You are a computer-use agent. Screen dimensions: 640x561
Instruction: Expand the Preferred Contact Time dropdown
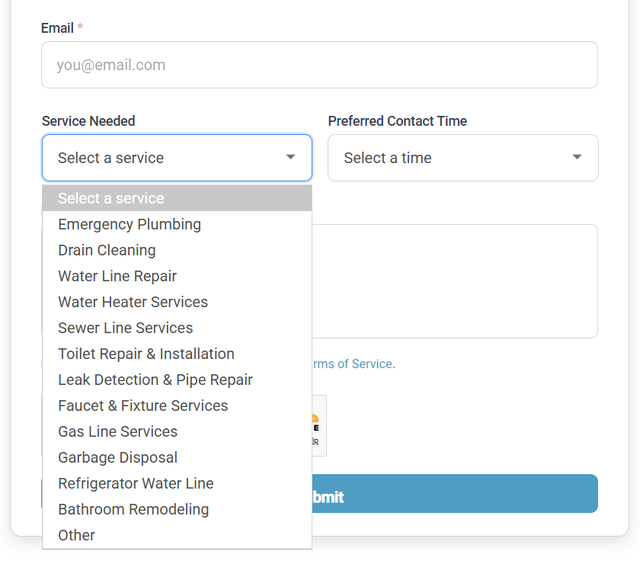tap(462, 158)
